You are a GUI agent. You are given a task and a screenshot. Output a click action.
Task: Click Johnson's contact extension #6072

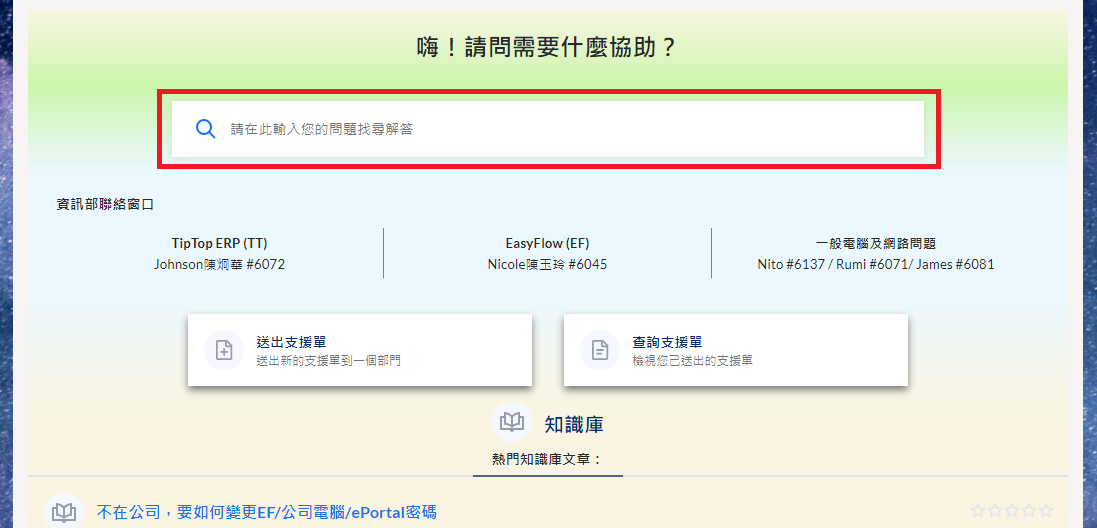265,265
